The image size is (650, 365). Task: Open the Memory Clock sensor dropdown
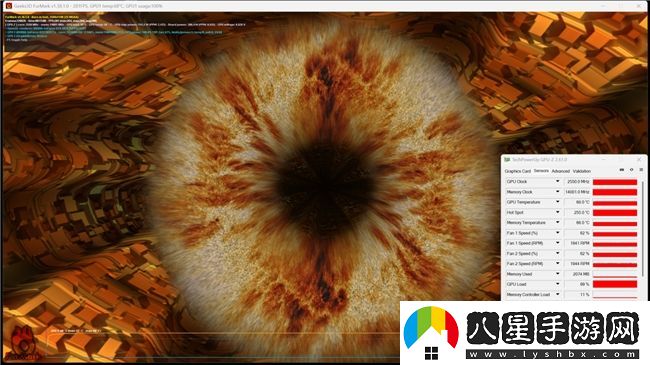tap(557, 192)
